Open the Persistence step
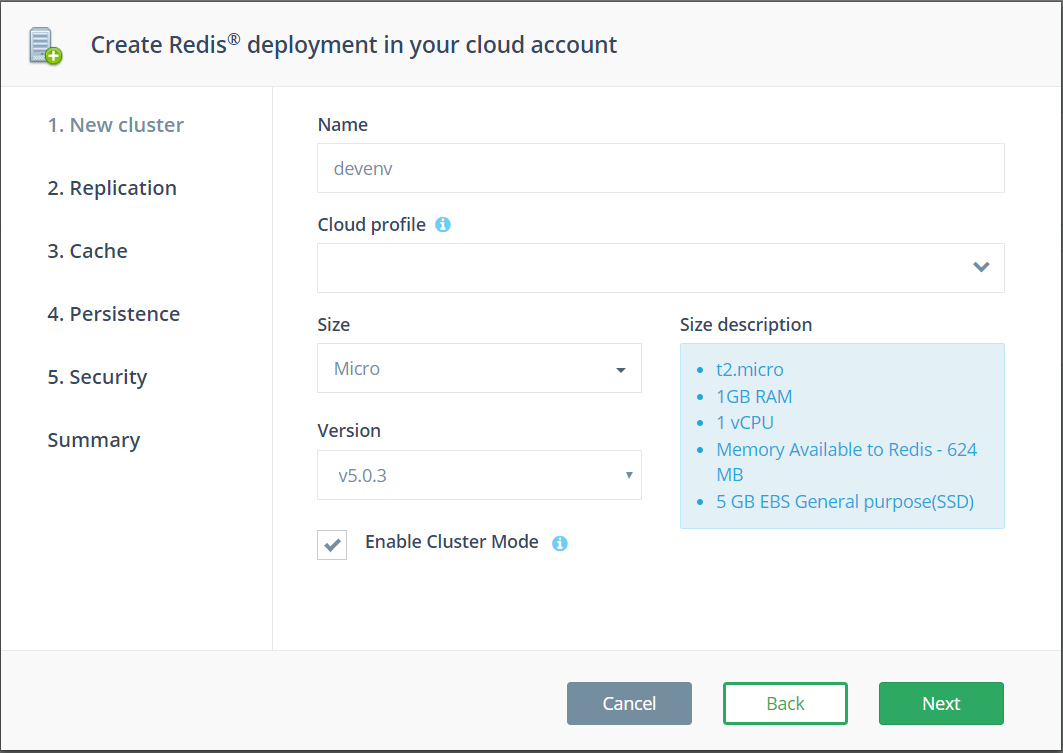 [113, 314]
